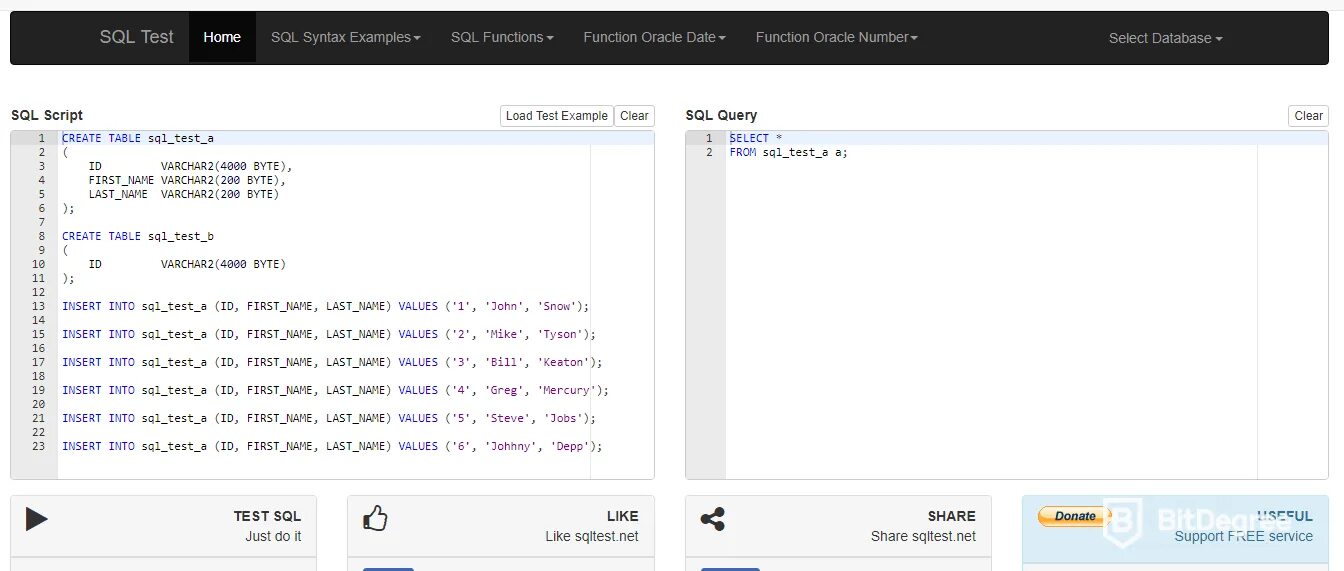The height and width of the screenshot is (571, 1344).
Task: Click the Share network icon
Action: tap(713, 519)
